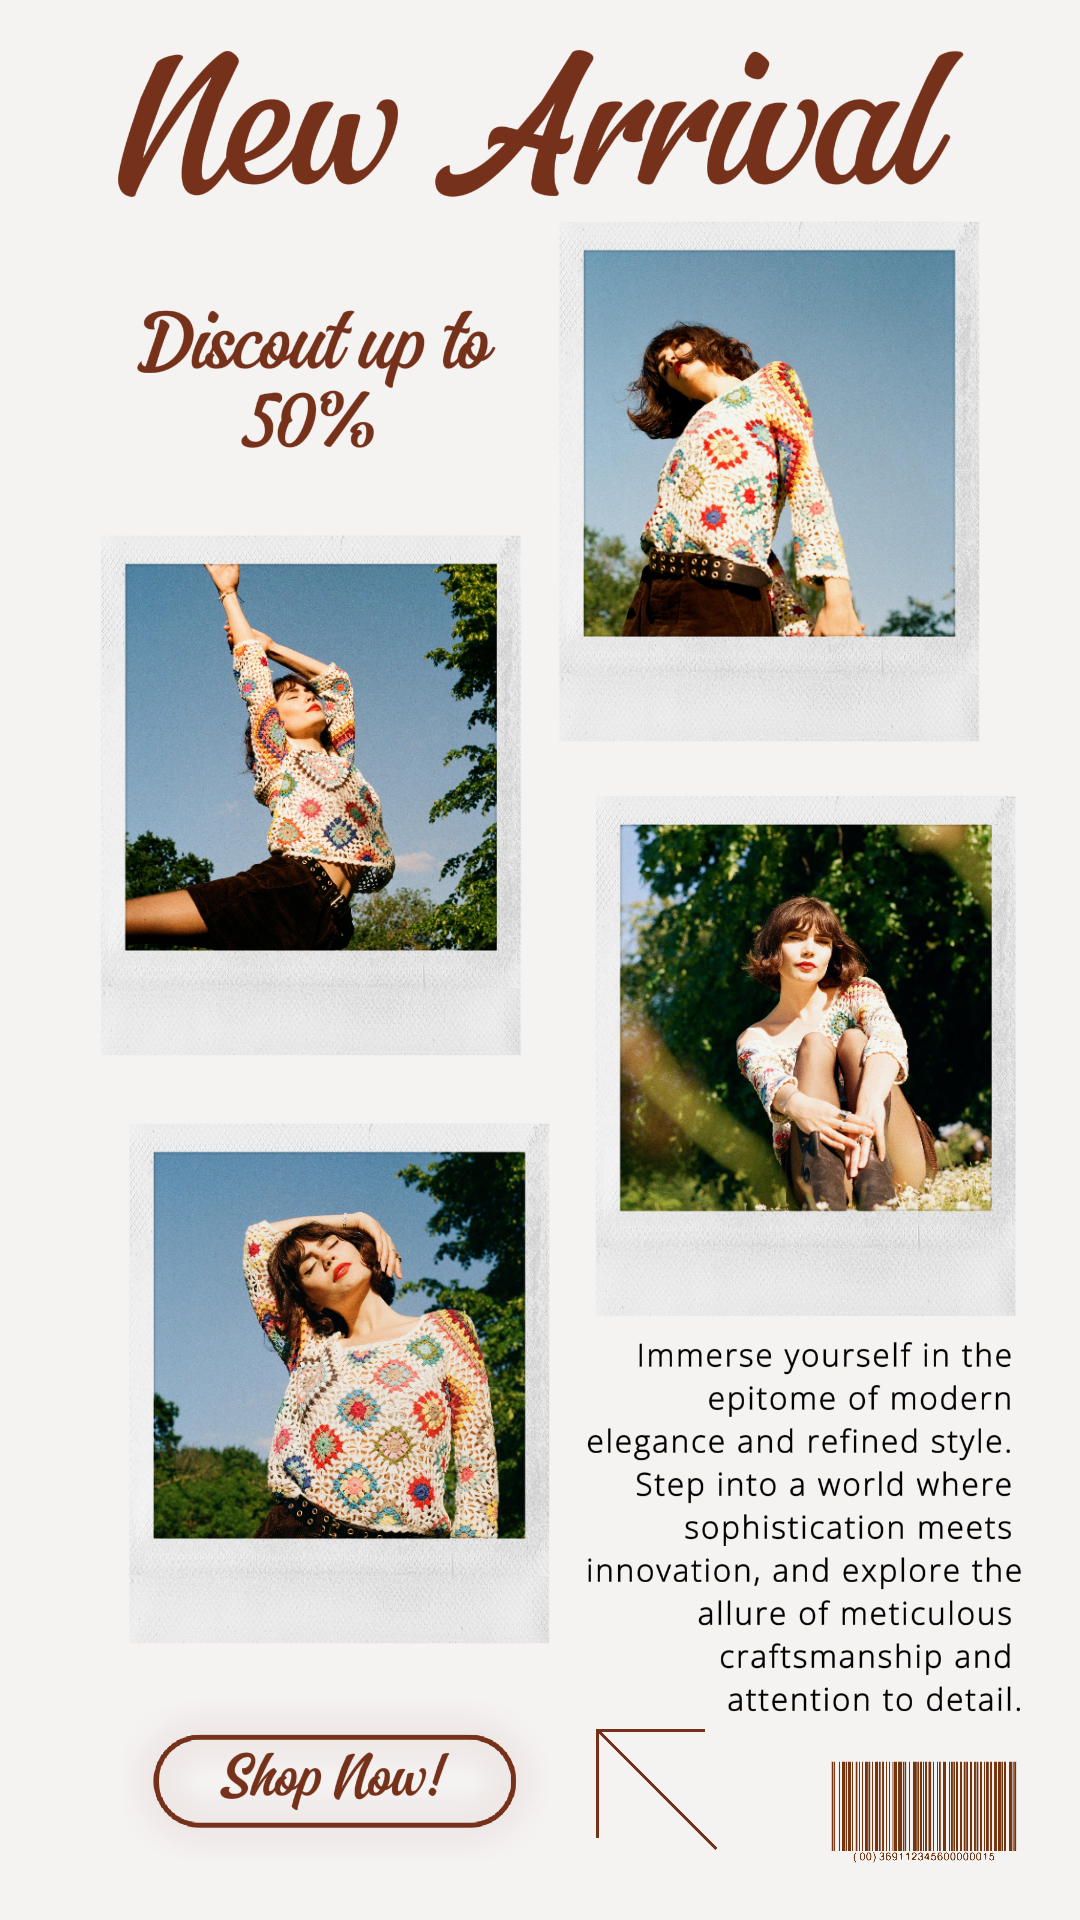Click the "Immerse yourself in the" text line
The image size is (1080, 1920).
pyautogui.click(x=824, y=1356)
